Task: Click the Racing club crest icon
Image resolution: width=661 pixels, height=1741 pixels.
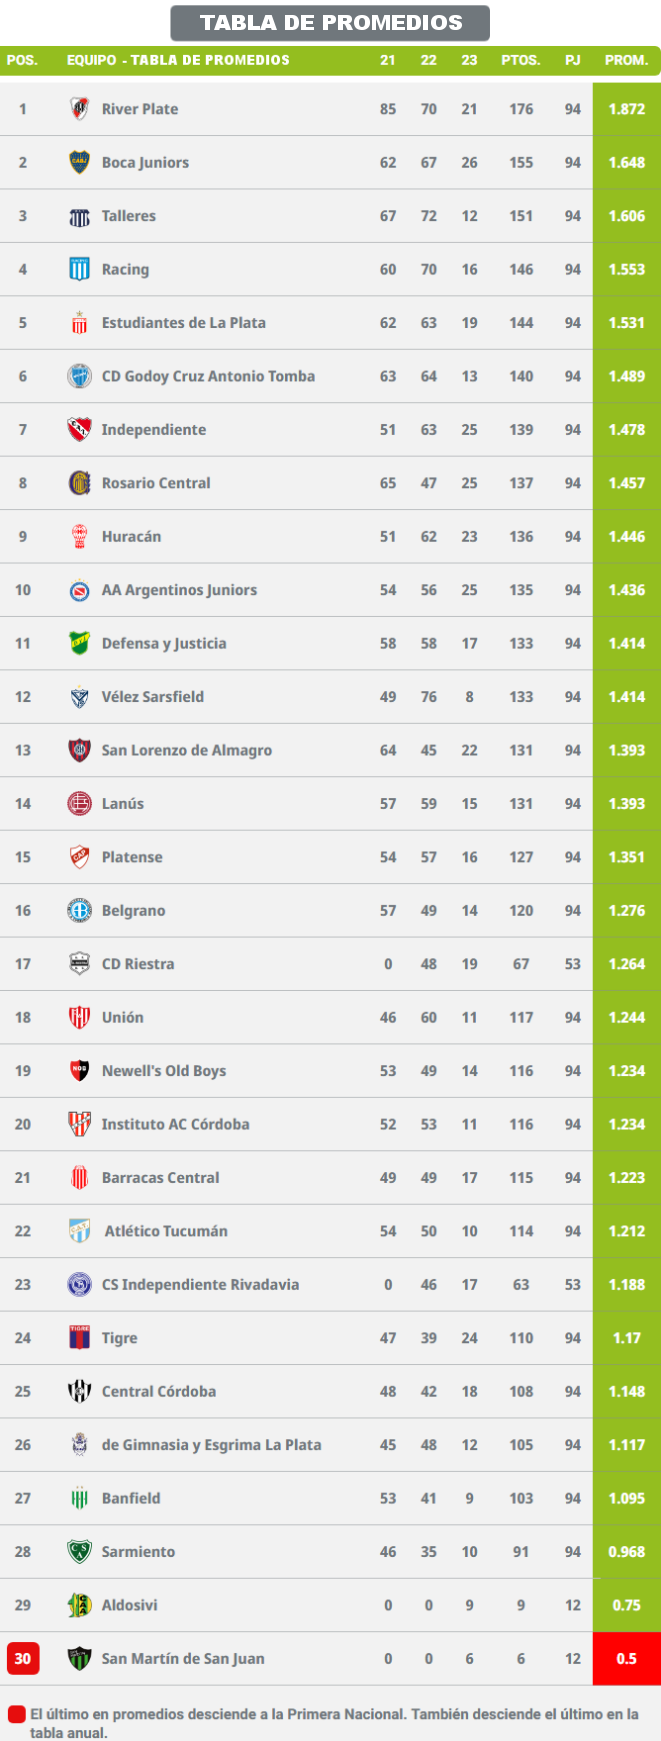Action: click(x=79, y=269)
